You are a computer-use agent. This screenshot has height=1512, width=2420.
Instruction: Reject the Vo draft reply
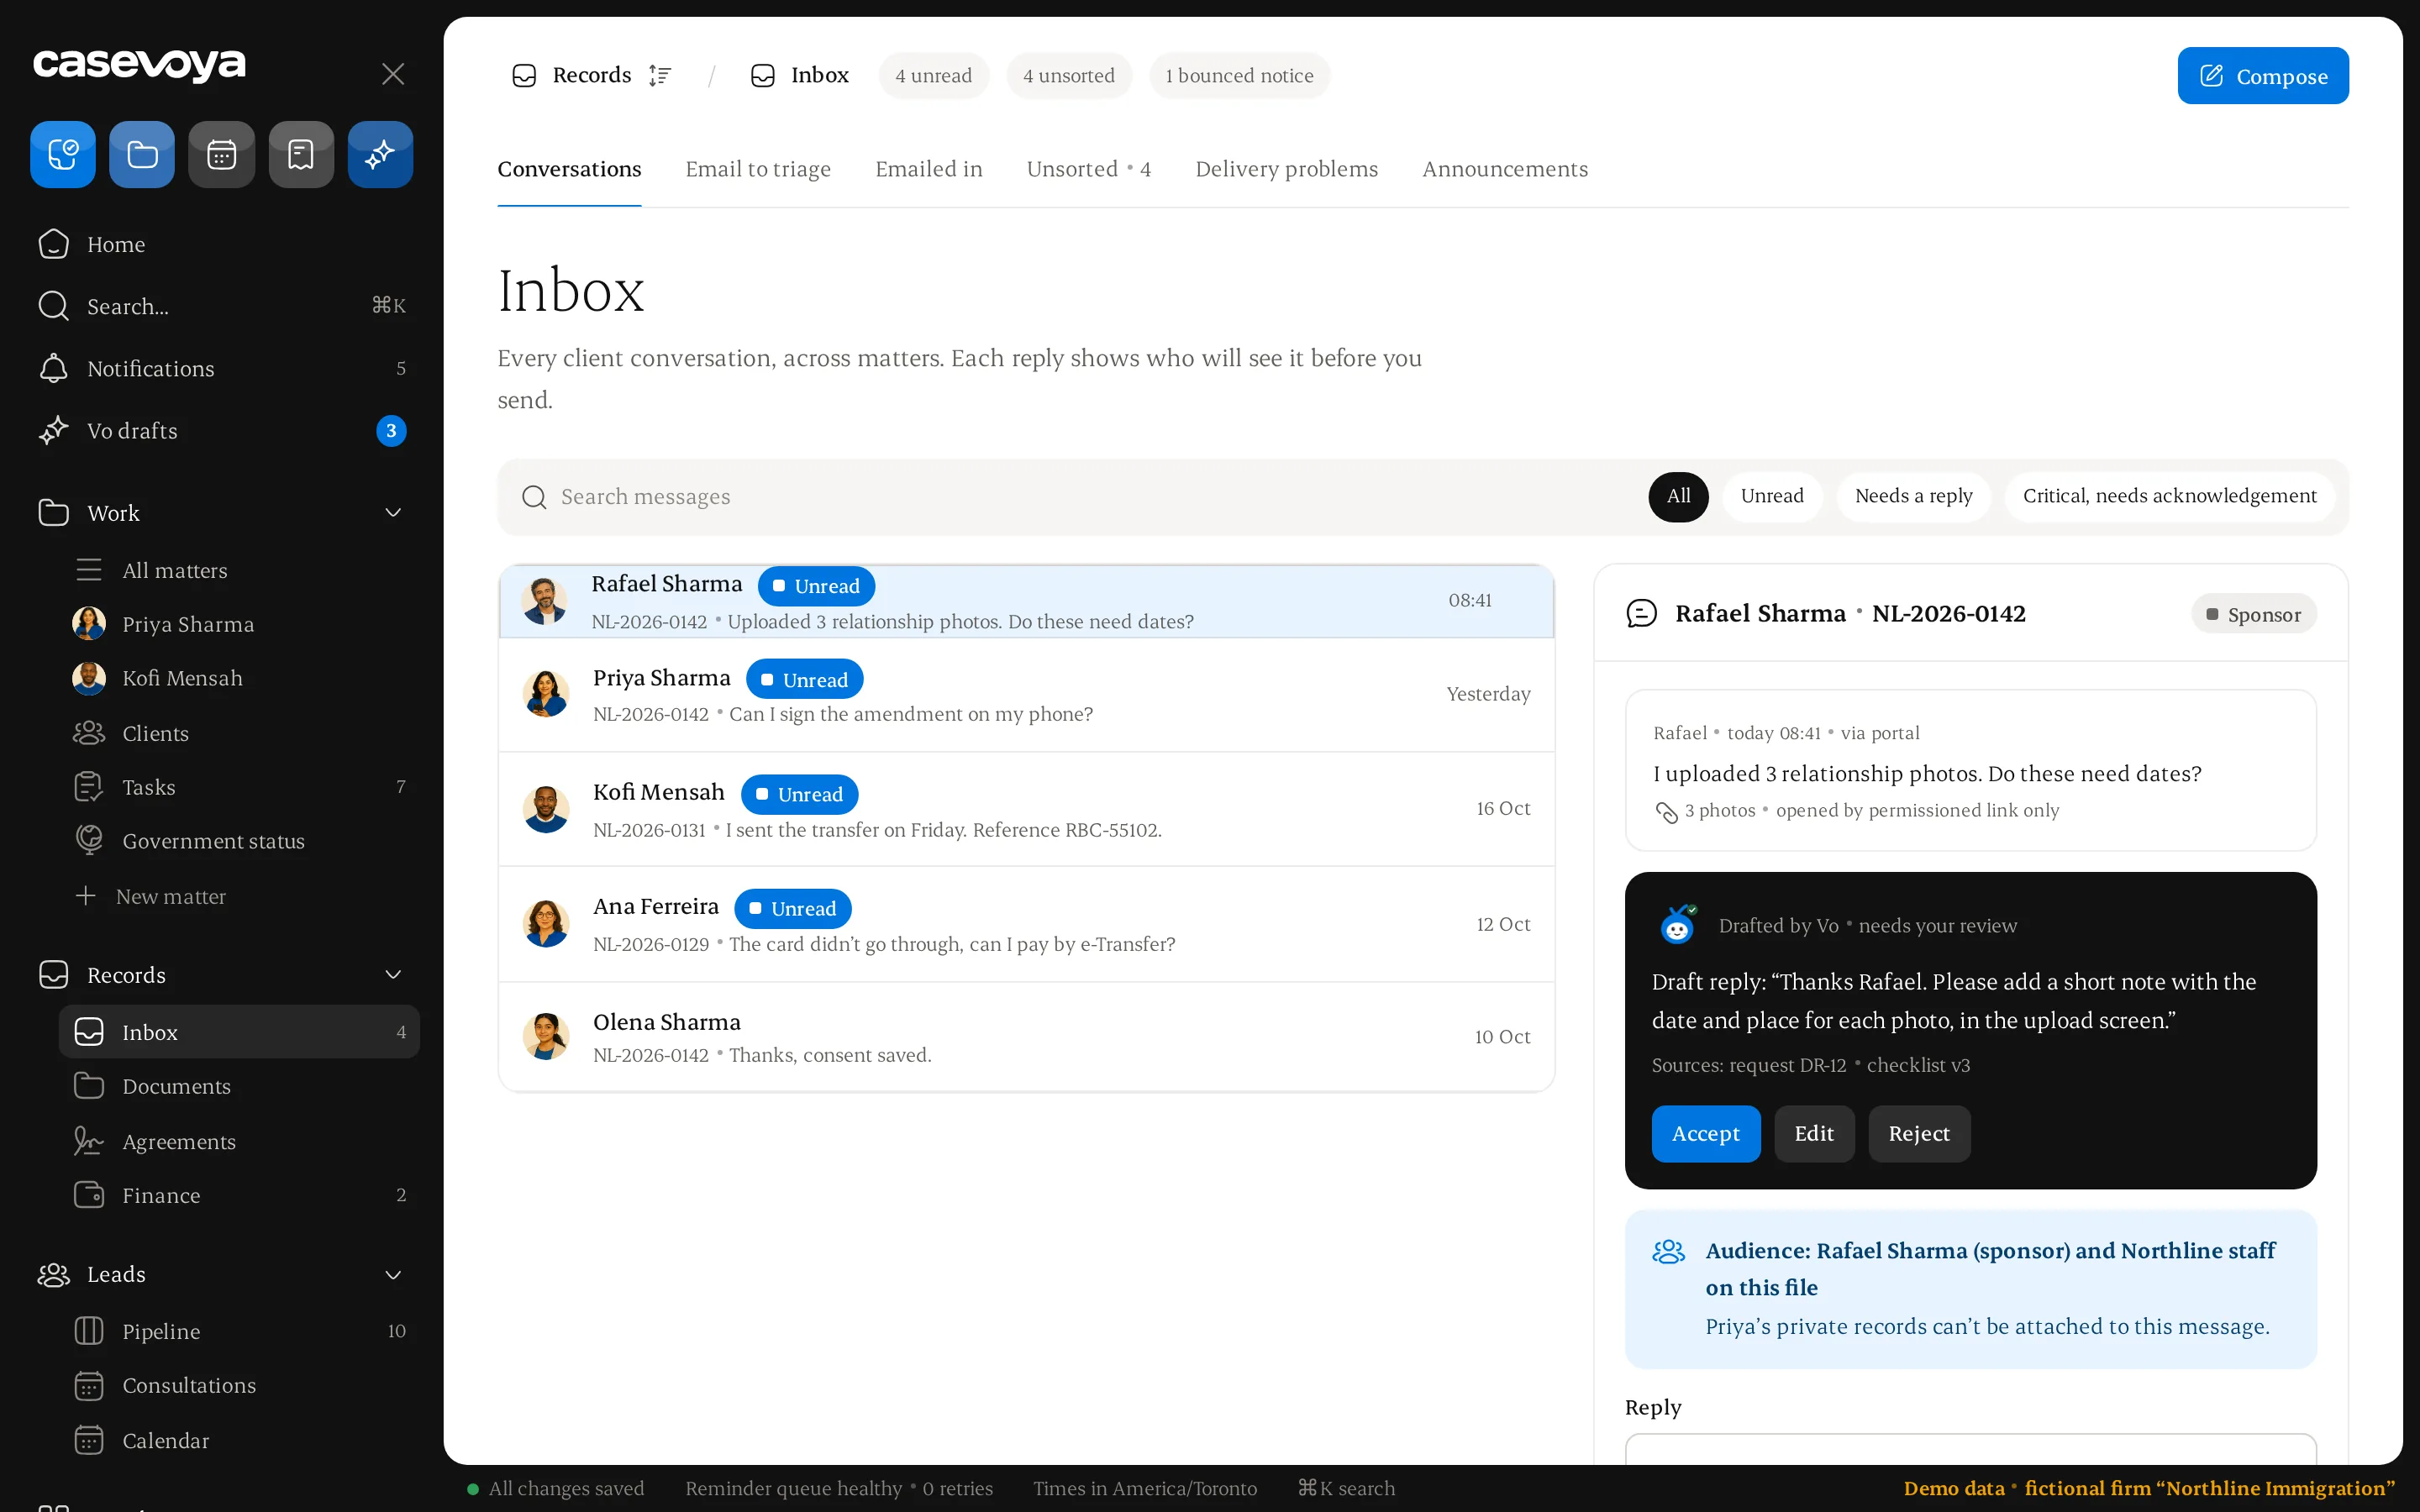(x=1919, y=1133)
